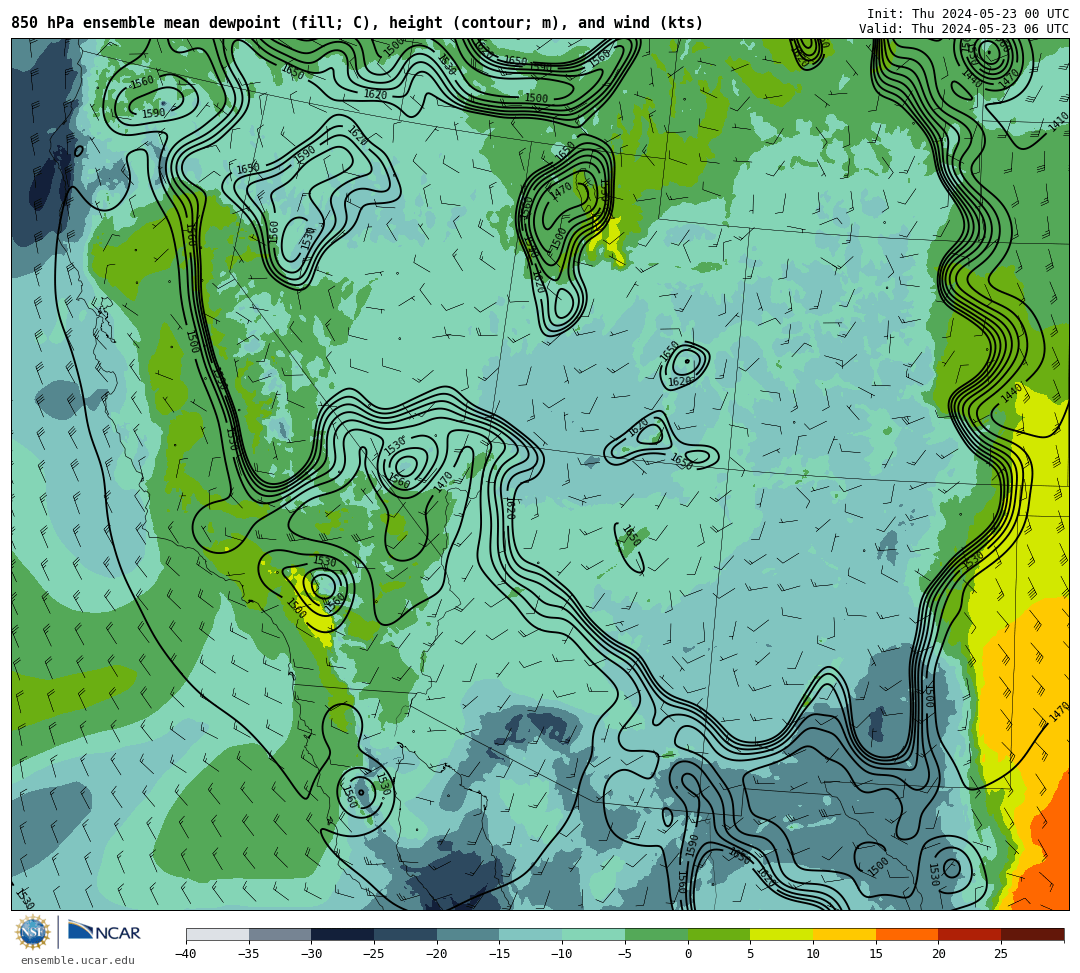Pick the dark red 20 to 25 colorbar segment

970,934
